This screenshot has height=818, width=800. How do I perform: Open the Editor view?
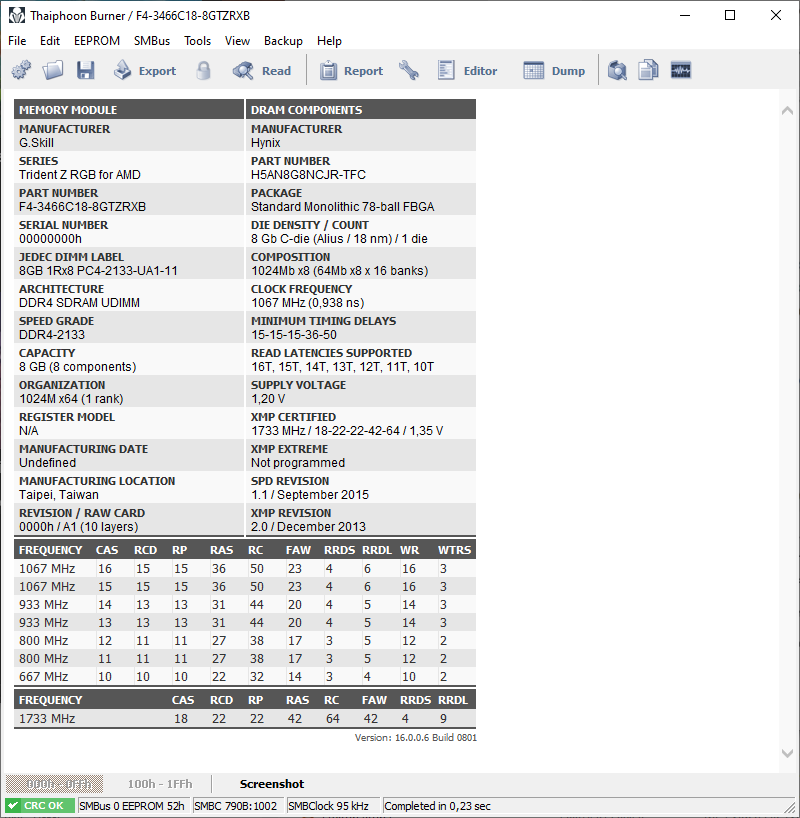point(468,70)
